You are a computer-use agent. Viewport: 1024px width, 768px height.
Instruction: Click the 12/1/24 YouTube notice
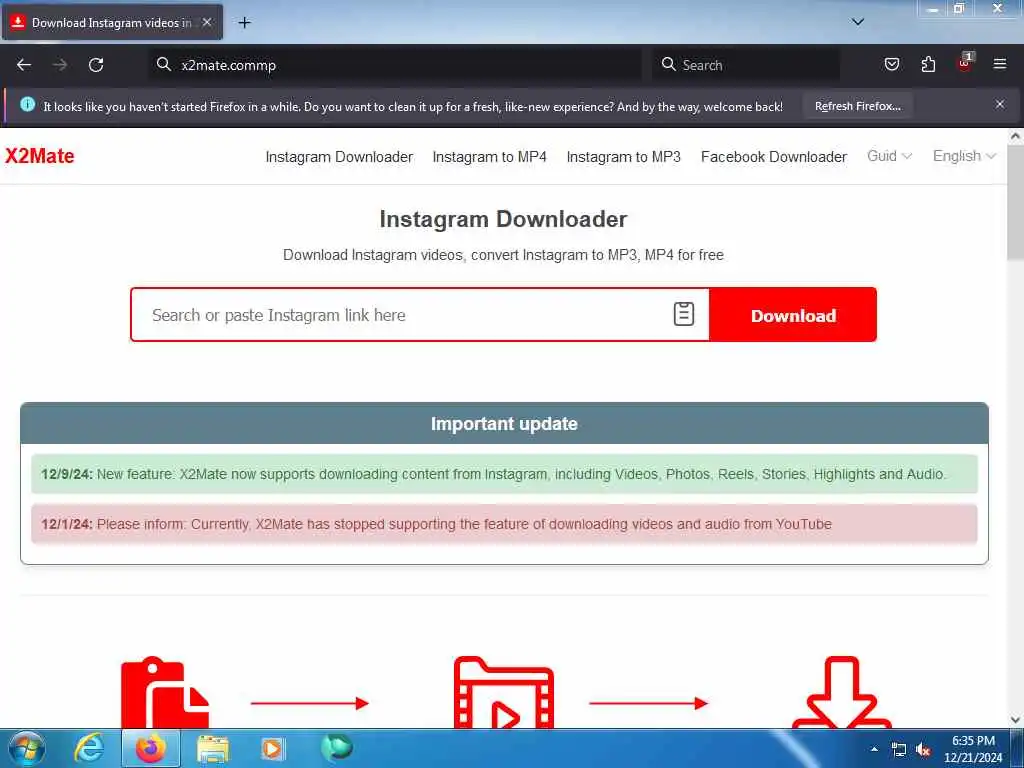(x=504, y=524)
